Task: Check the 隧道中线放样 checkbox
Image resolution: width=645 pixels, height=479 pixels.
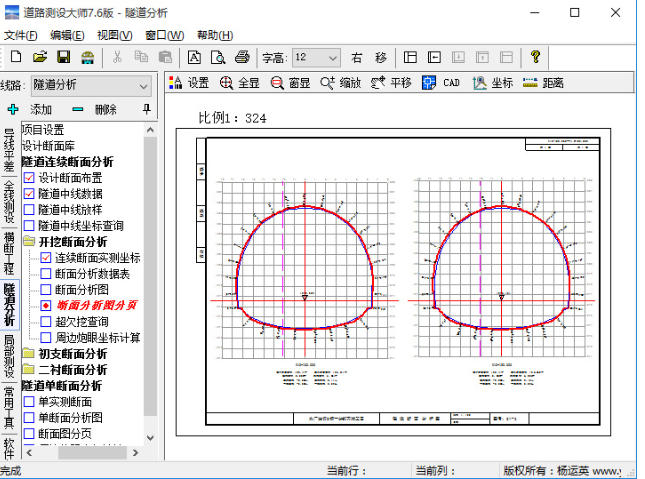Action: point(29,210)
